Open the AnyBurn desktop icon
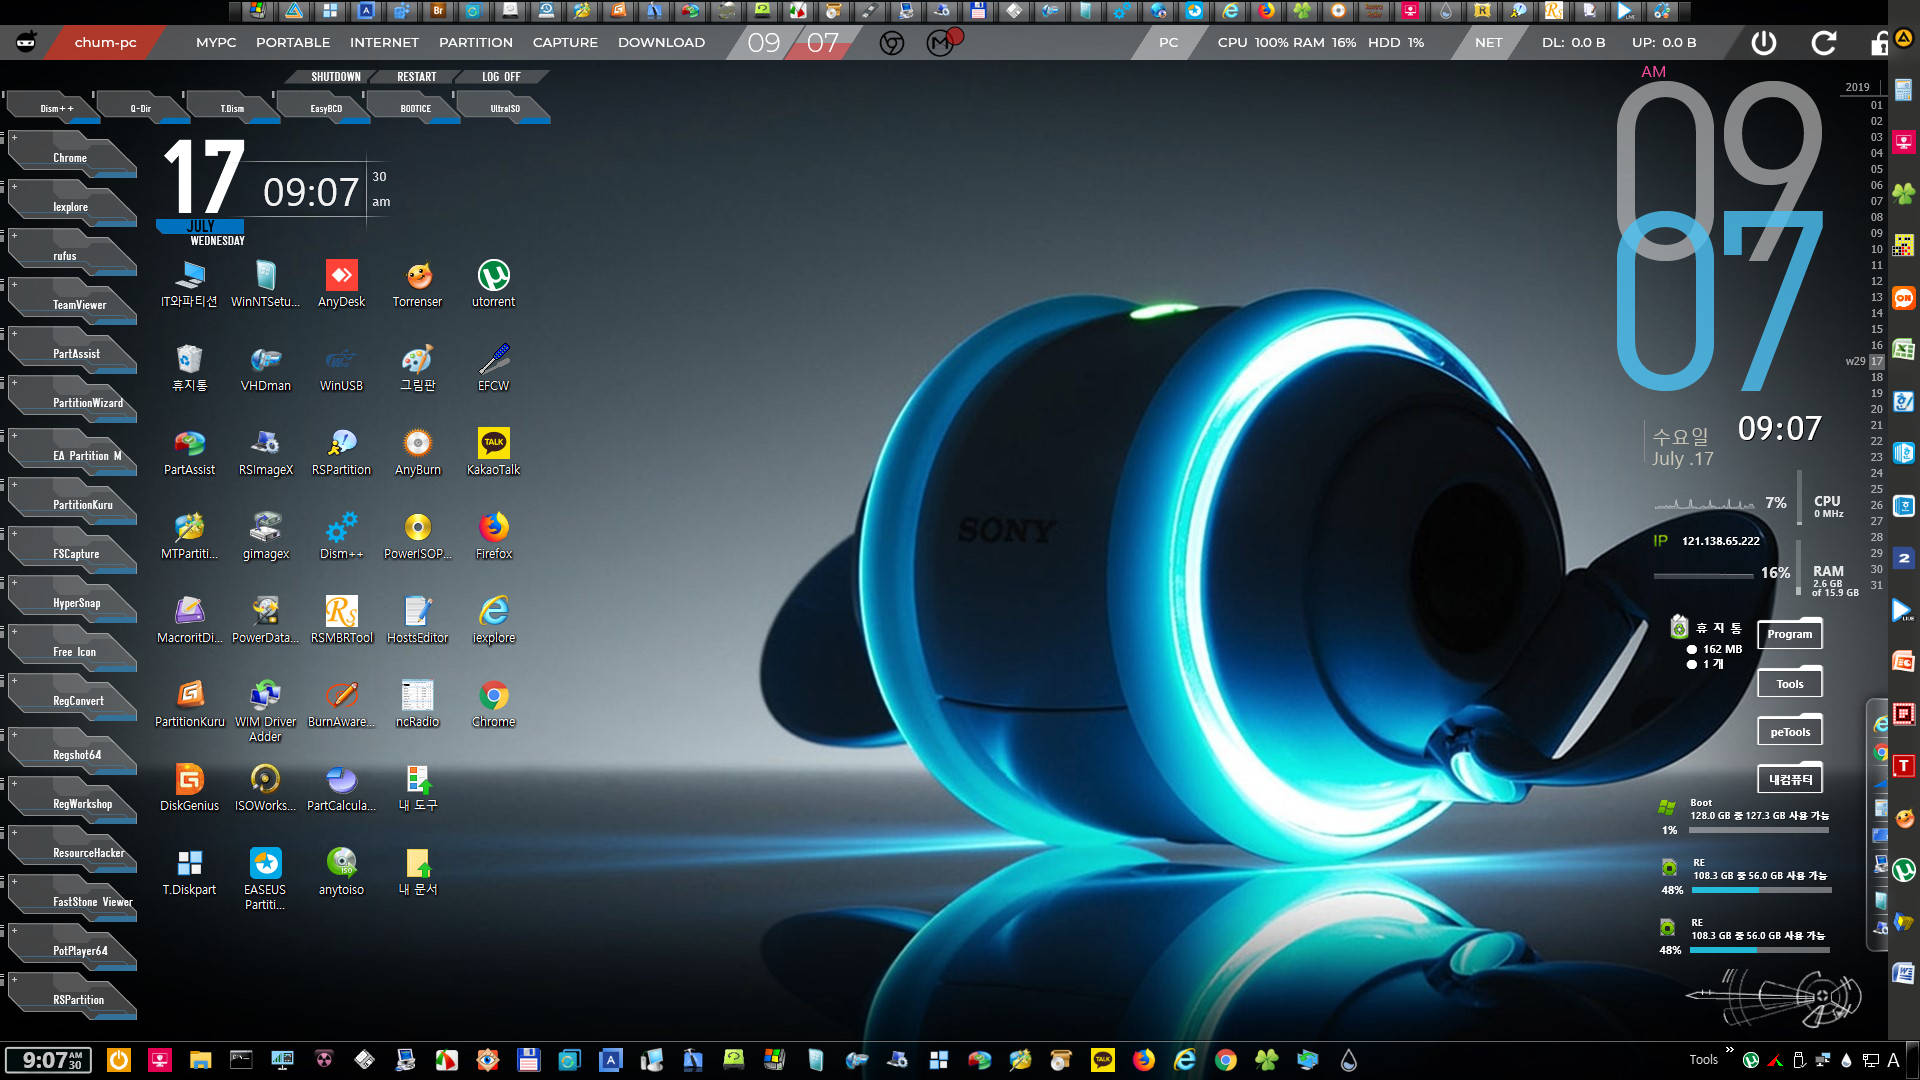Viewport: 1920px width, 1080px height. coord(417,452)
